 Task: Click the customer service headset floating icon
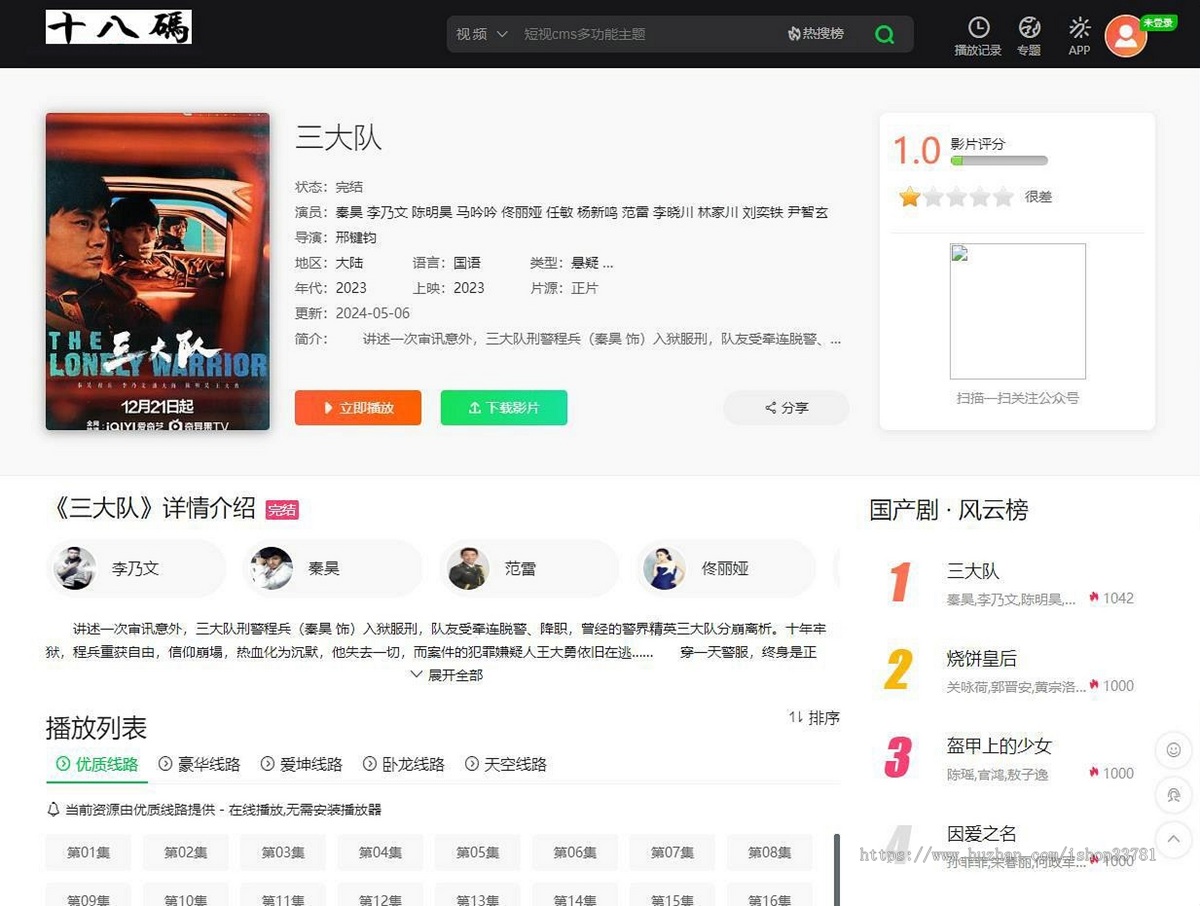pyautogui.click(x=1173, y=795)
